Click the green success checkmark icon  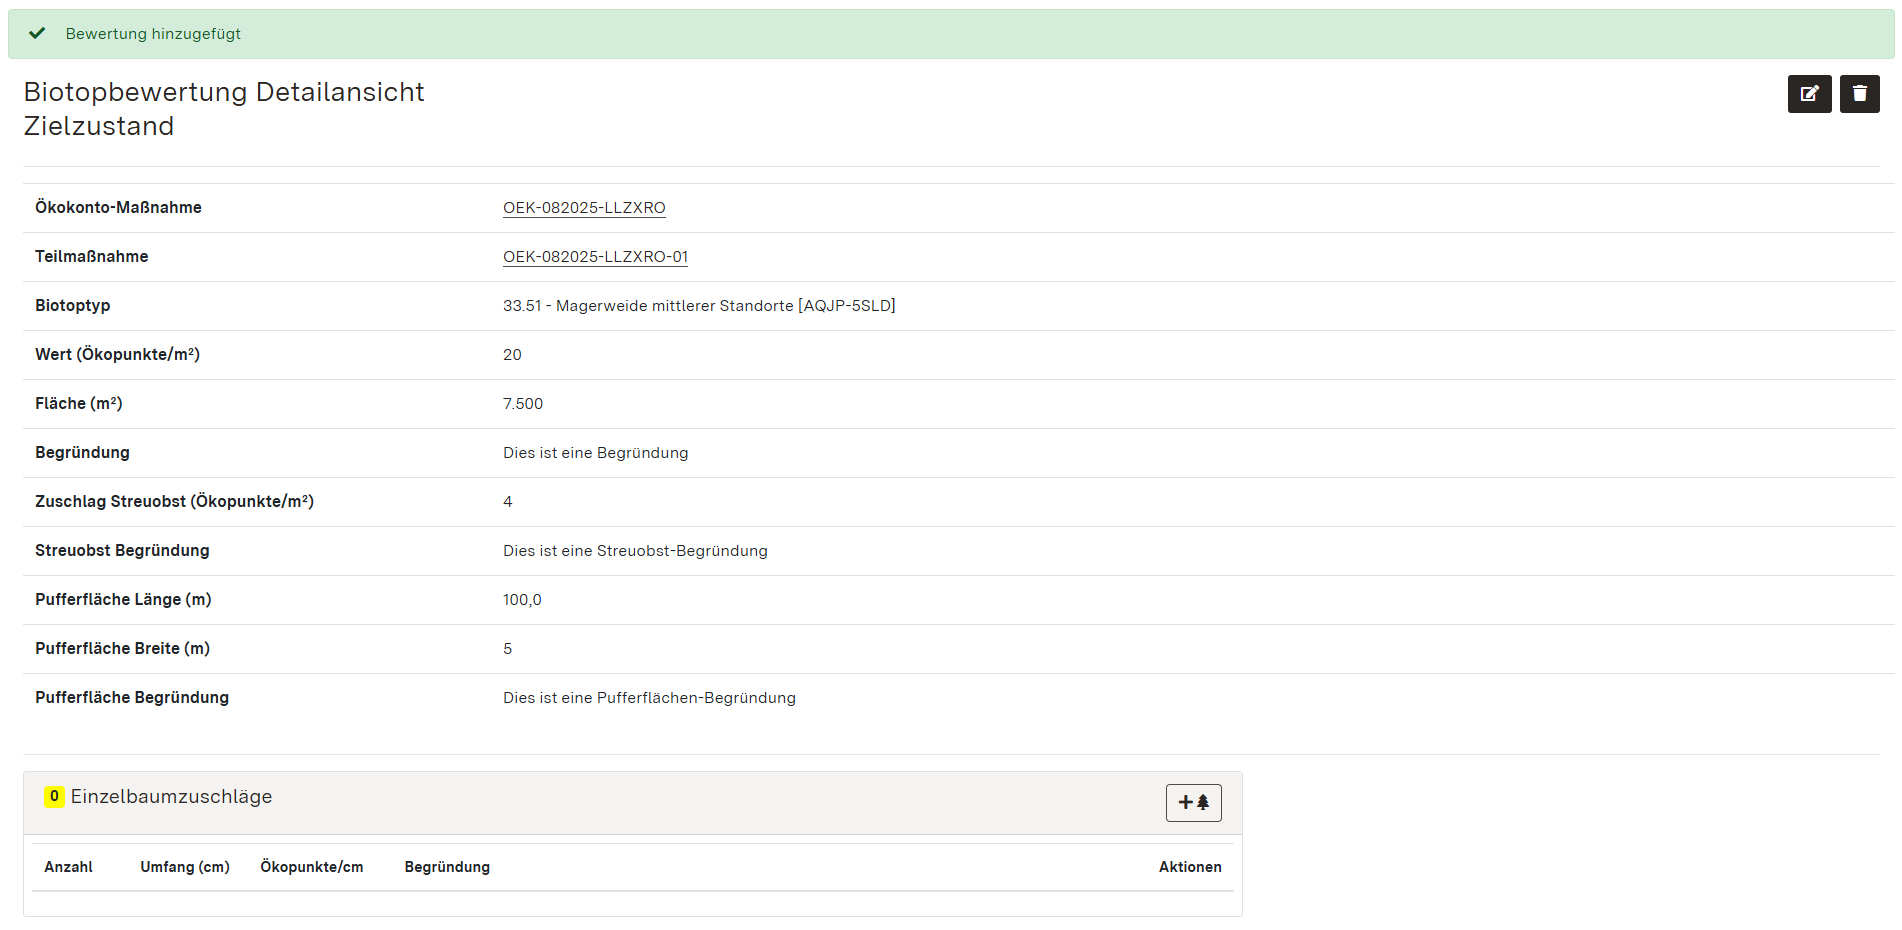(x=37, y=34)
